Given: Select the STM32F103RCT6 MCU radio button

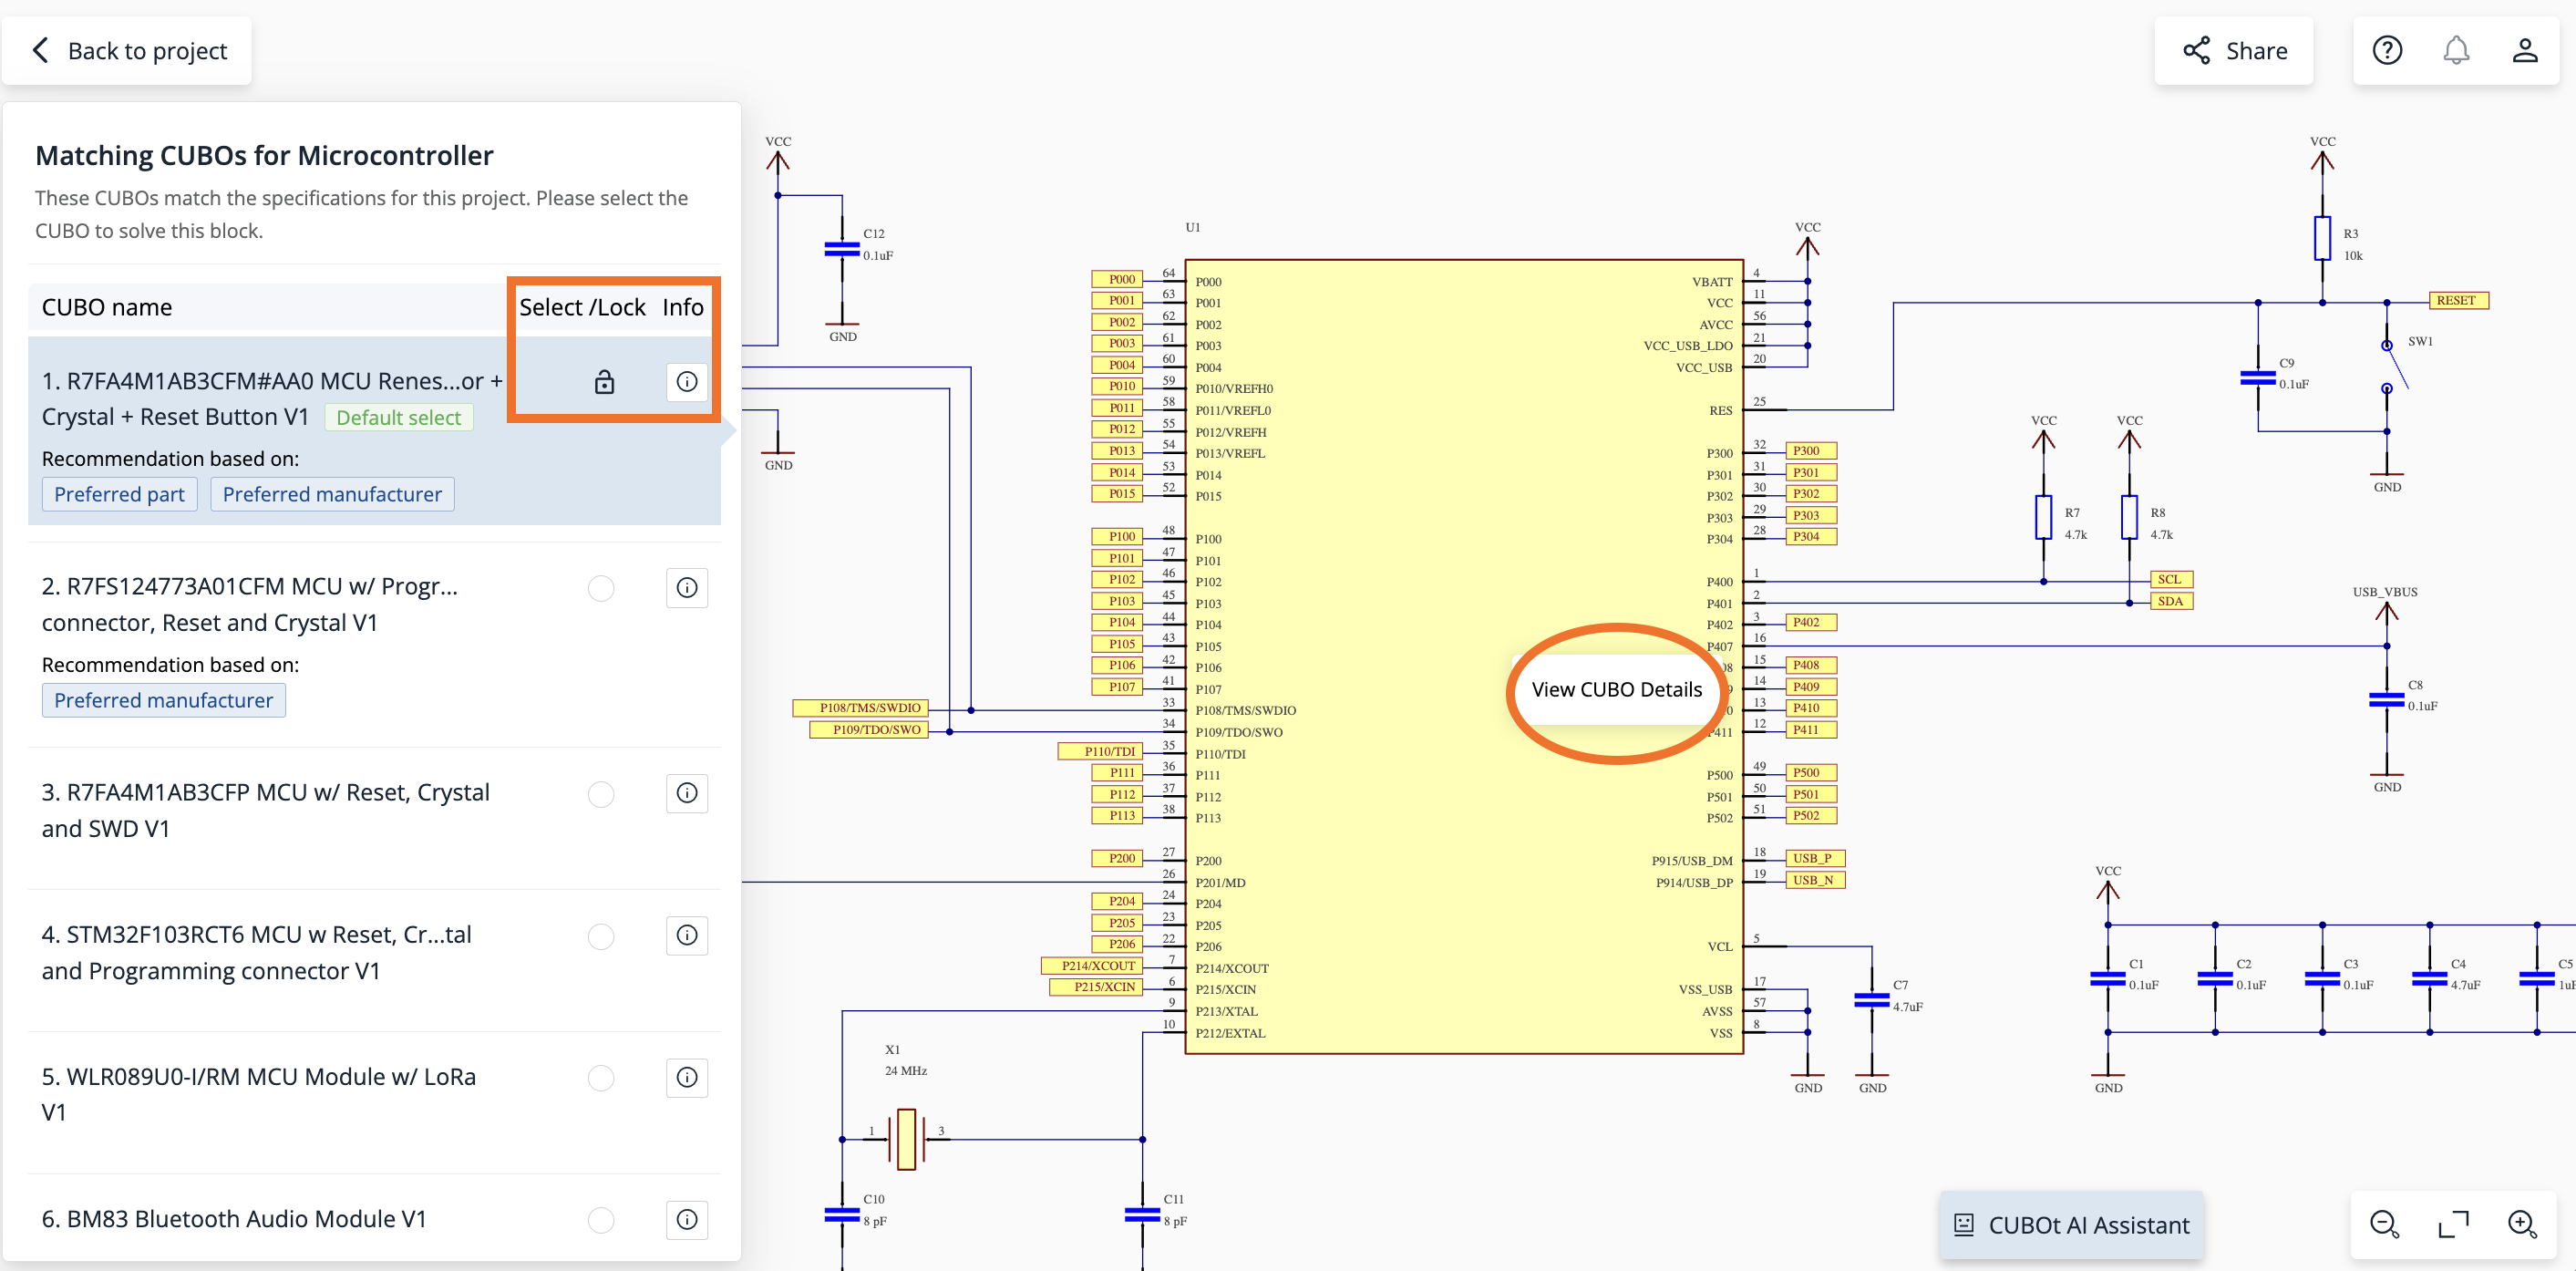Looking at the screenshot, I should tap(601, 937).
